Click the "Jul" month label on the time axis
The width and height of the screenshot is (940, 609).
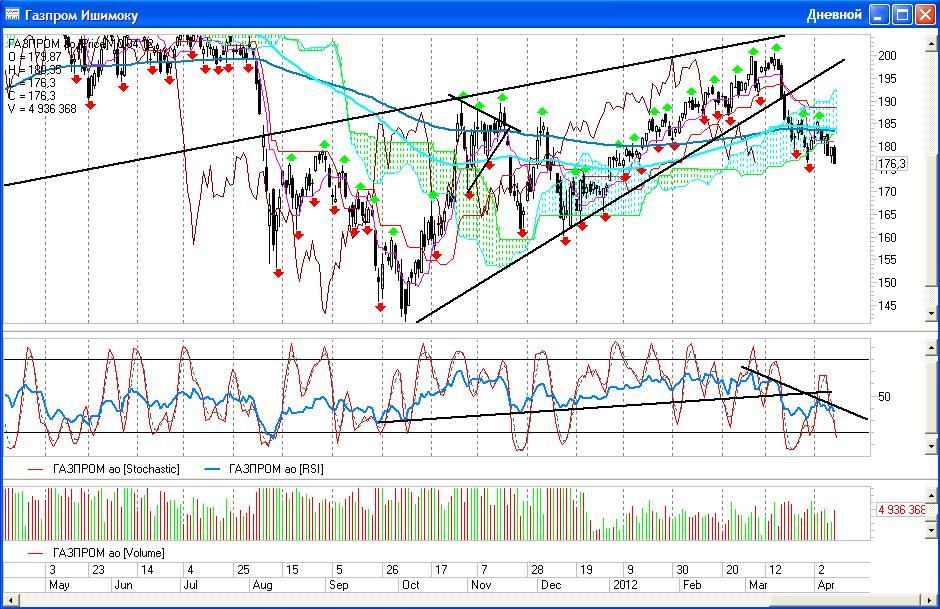[190, 585]
